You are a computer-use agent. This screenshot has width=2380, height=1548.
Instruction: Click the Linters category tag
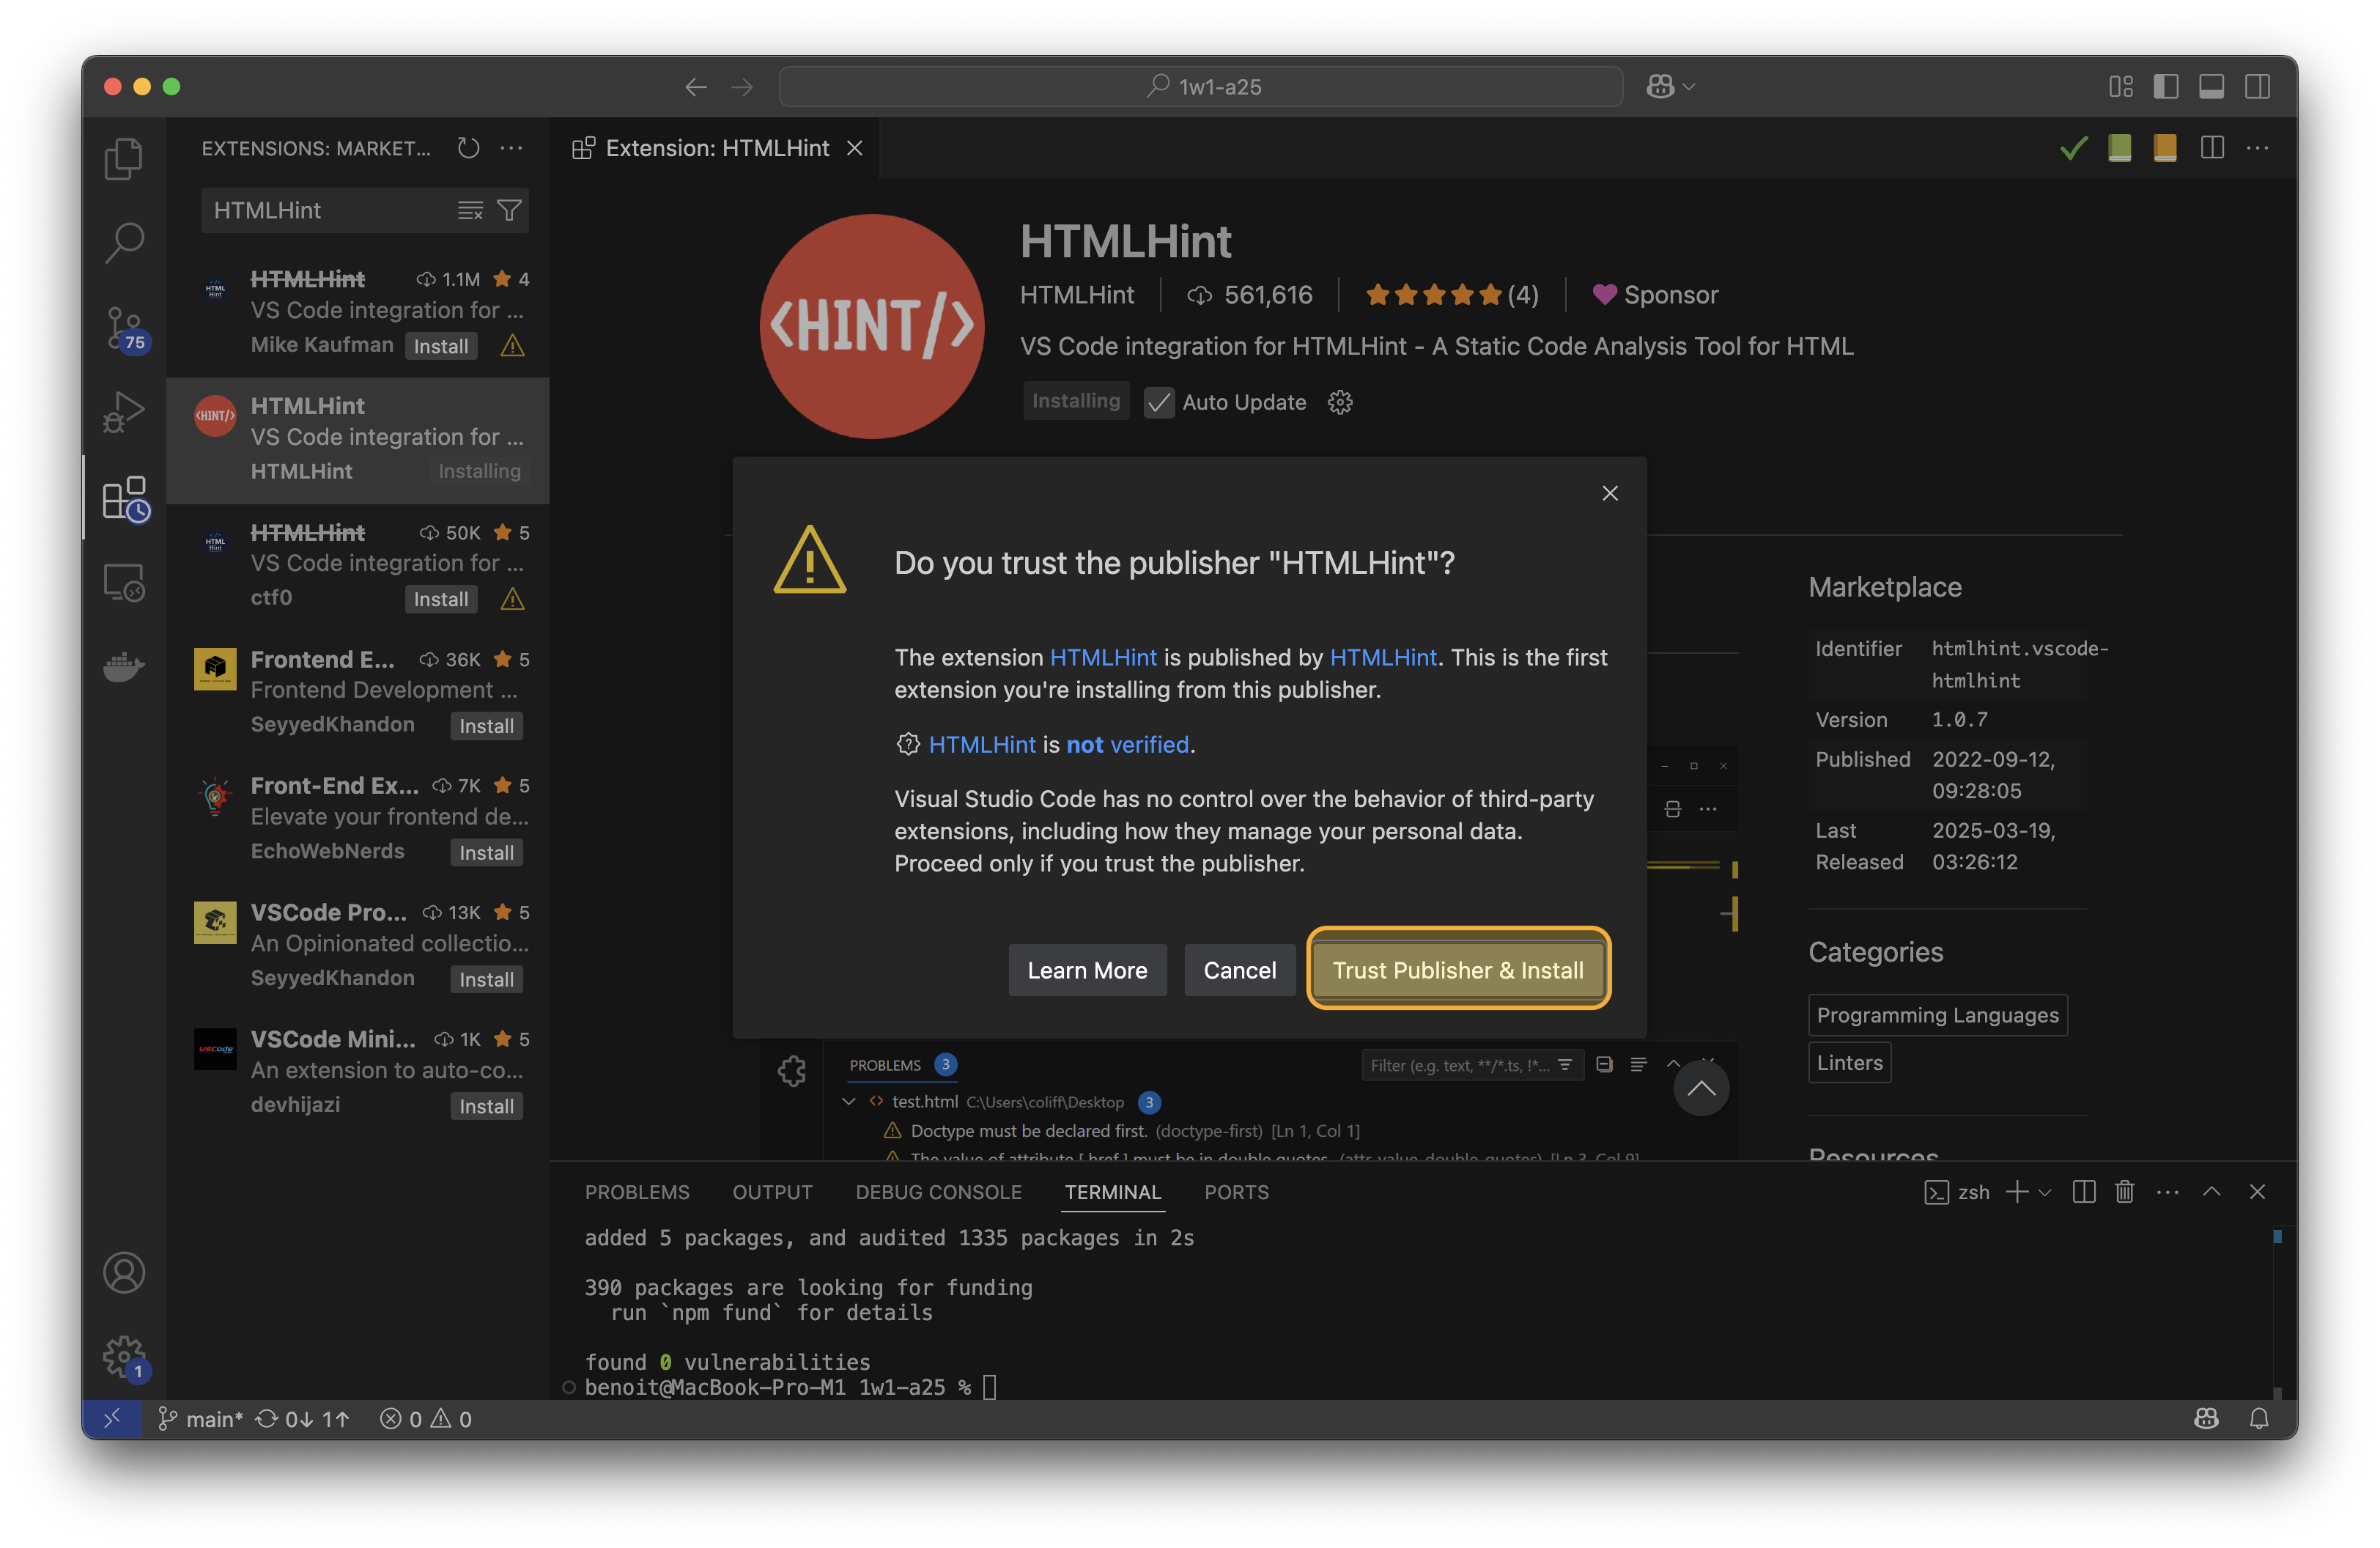pos(1849,1062)
